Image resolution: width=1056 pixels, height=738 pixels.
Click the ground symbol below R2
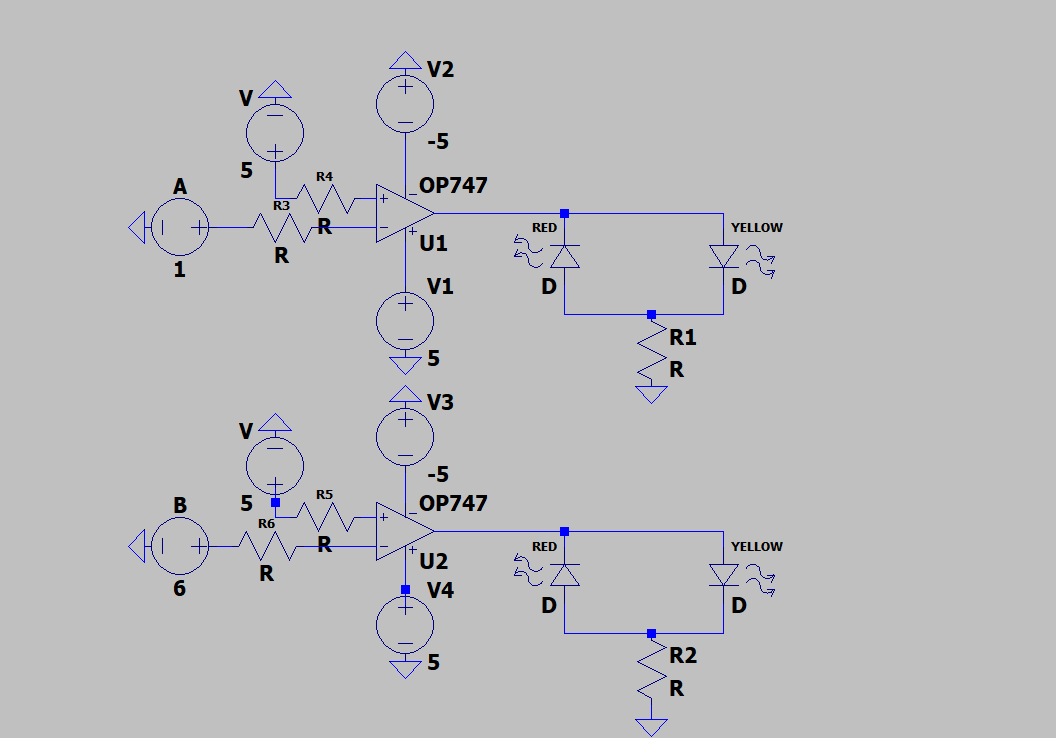652,727
